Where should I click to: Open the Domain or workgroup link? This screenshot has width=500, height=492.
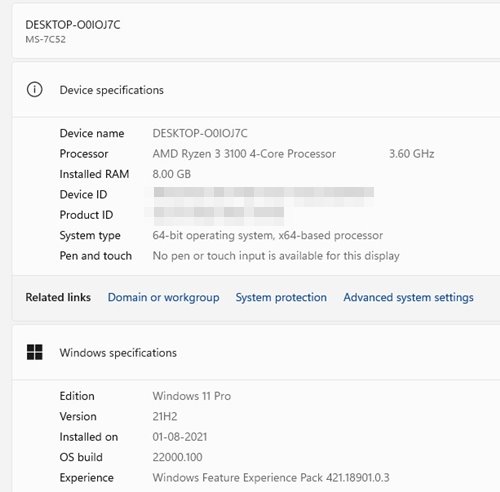(163, 297)
